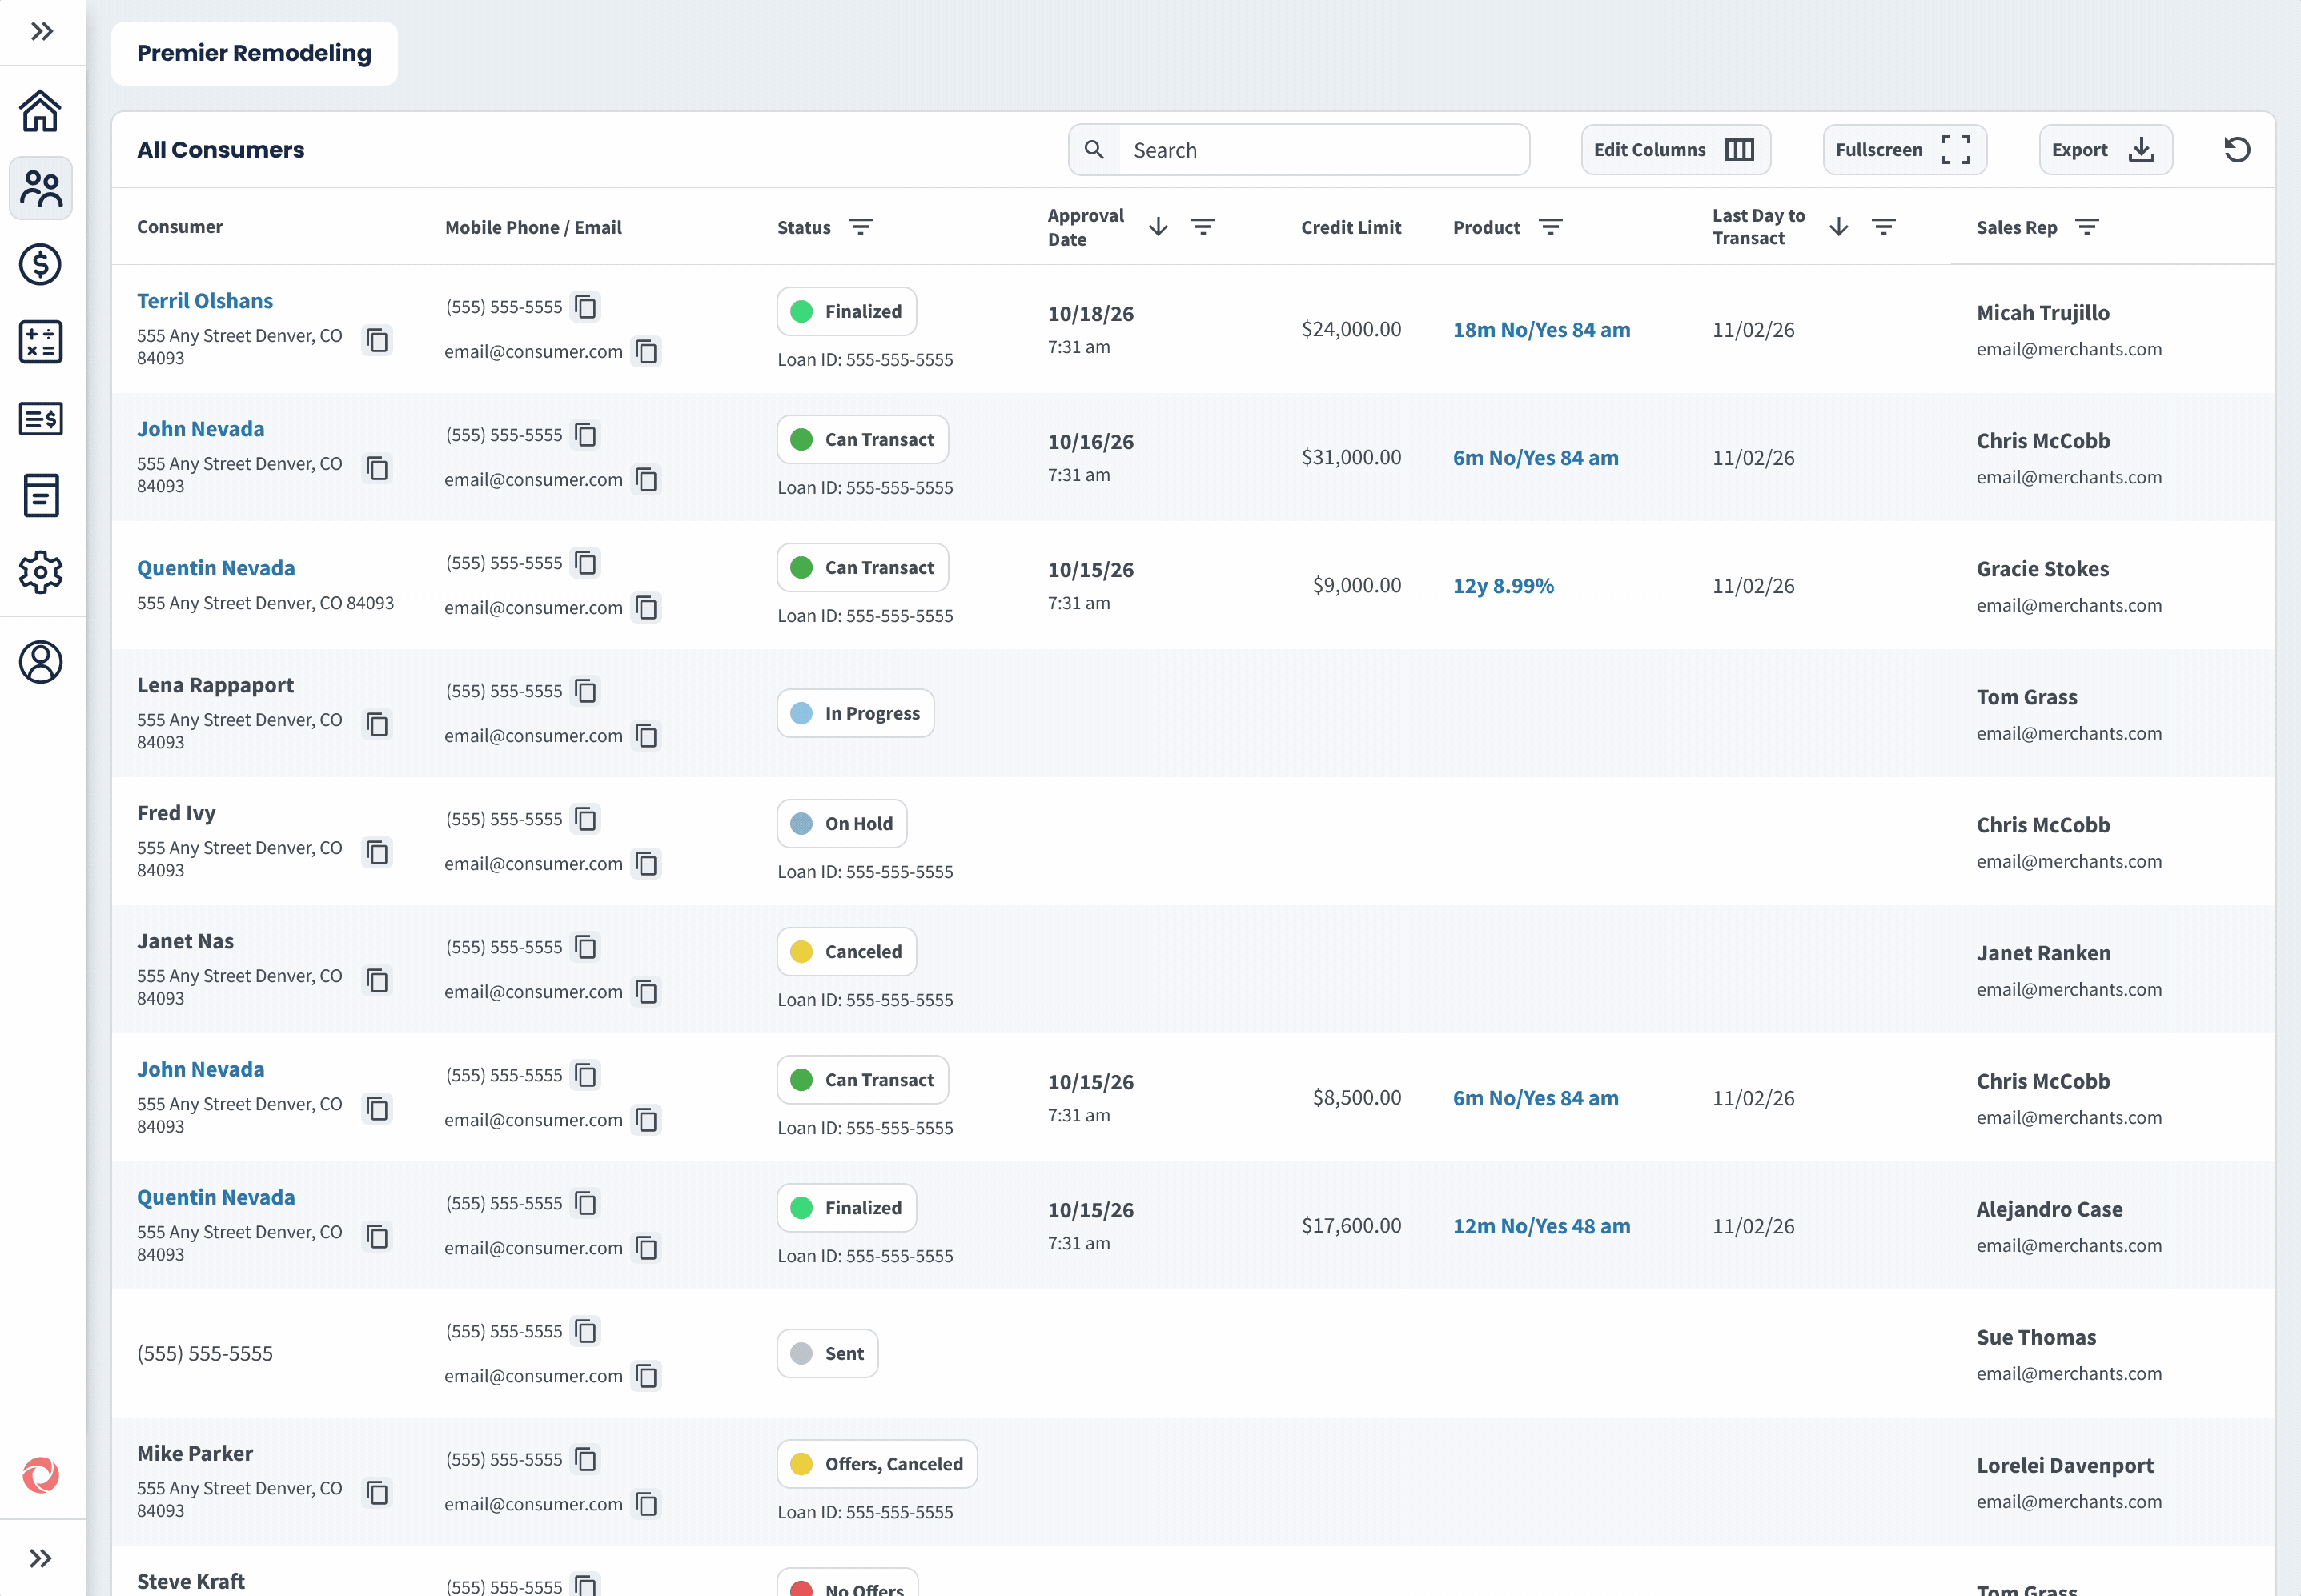Open the Status column filter
The height and width of the screenshot is (1596, 2301).
click(862, 227)
